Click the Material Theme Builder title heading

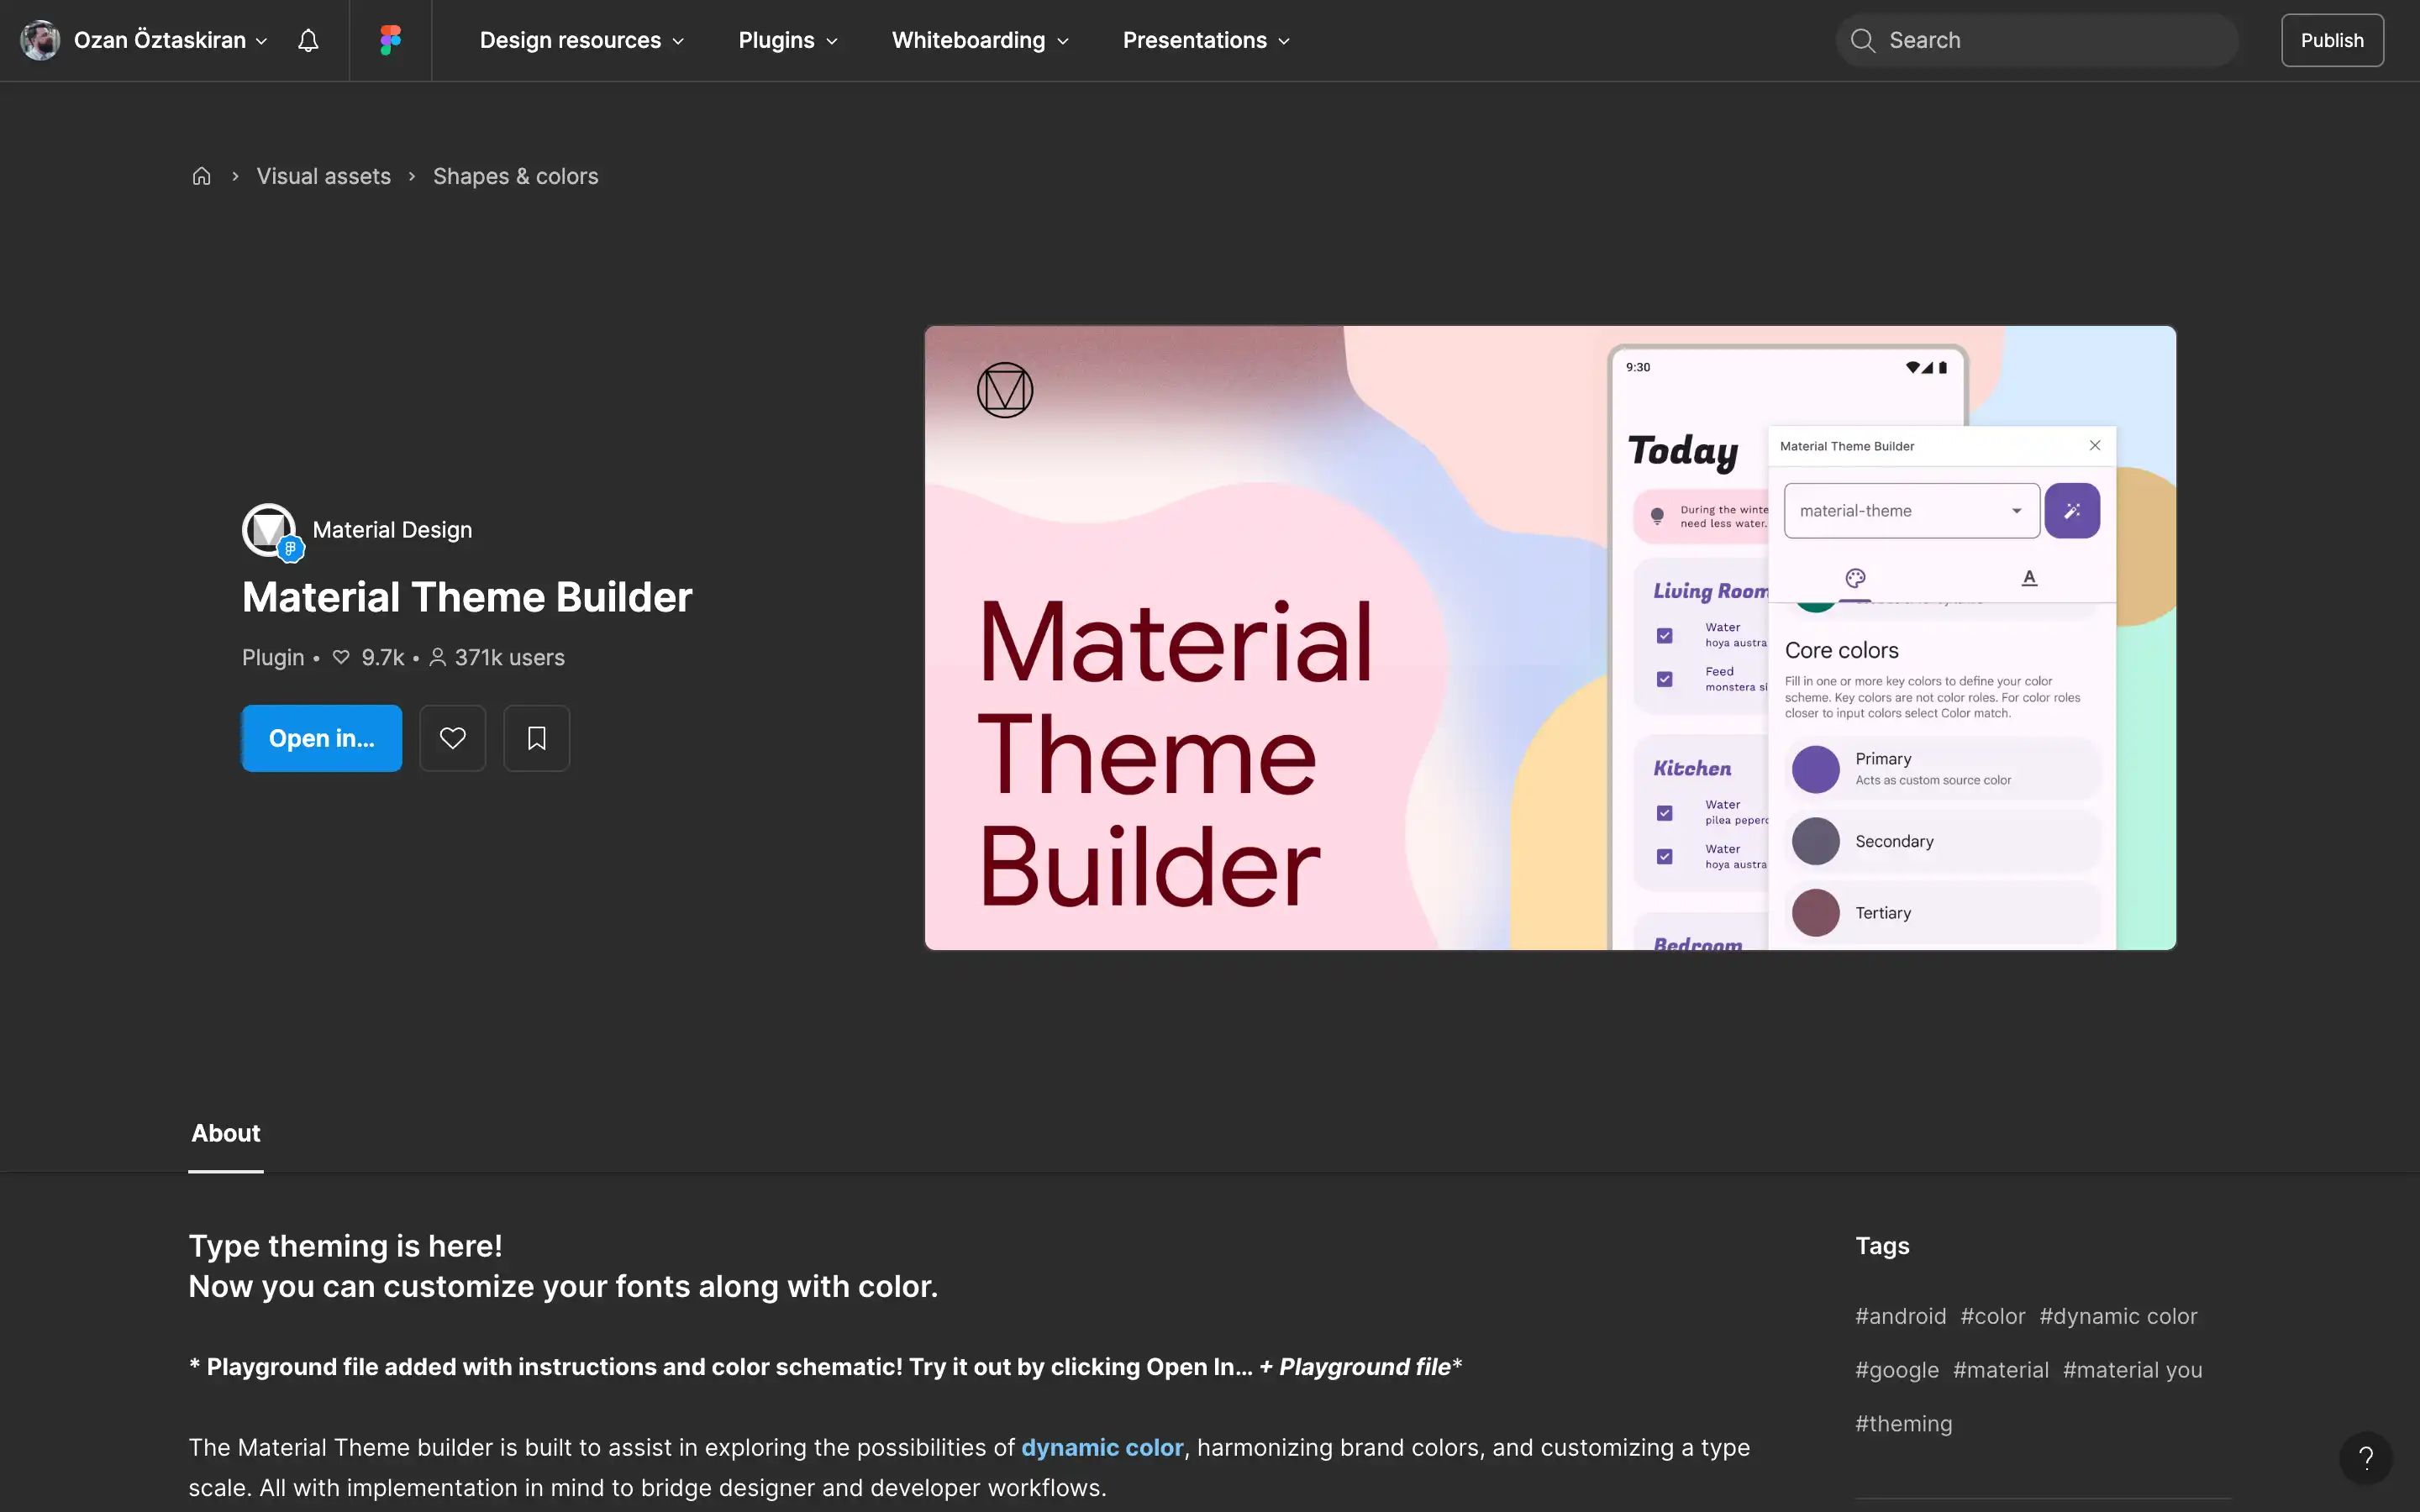coord(467,597)
